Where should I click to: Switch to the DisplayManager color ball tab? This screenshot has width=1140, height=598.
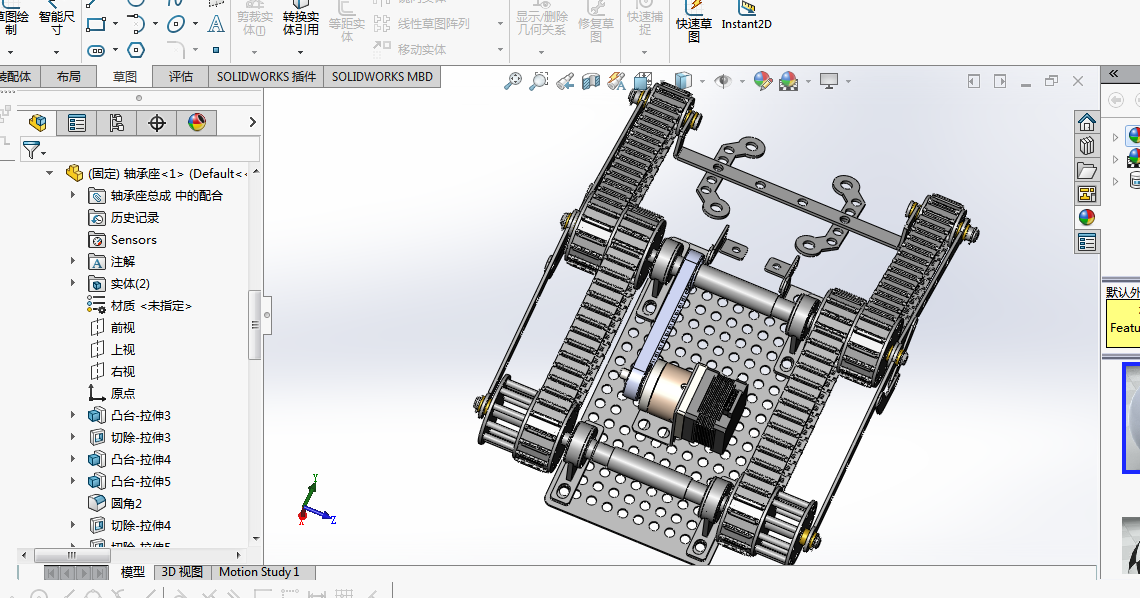pos(196,123)
